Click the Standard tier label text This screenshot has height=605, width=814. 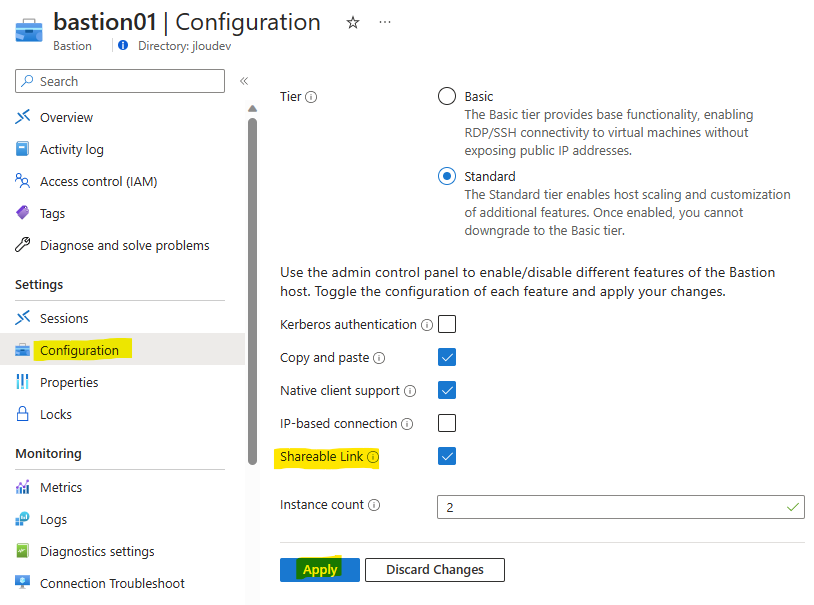tap(490, 177)
